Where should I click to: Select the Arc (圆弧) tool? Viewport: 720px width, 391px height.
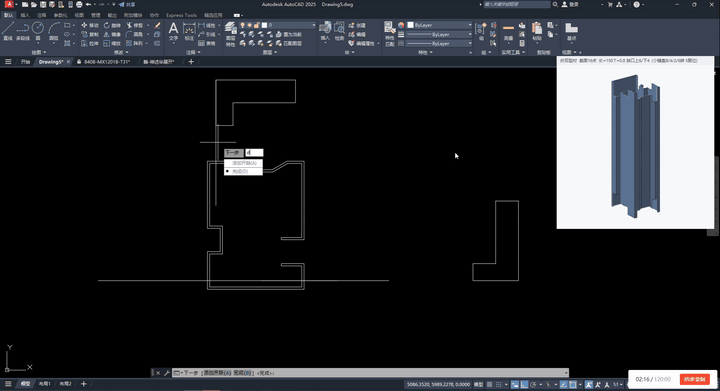point(54,31)
